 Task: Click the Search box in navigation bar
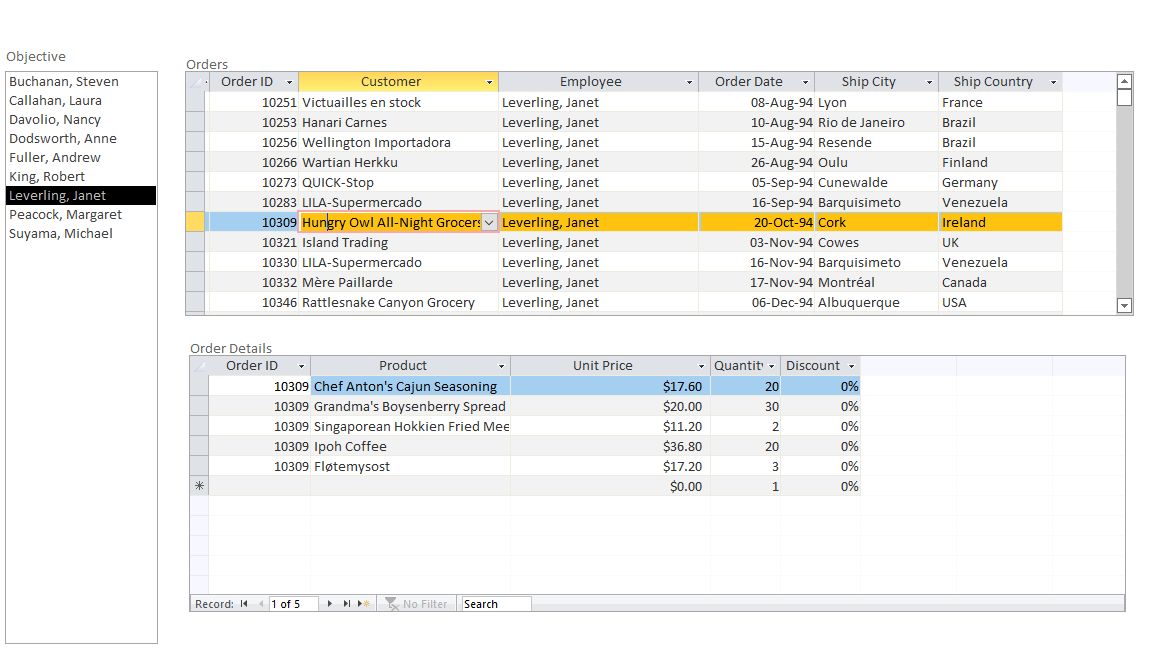coord(495,604)
